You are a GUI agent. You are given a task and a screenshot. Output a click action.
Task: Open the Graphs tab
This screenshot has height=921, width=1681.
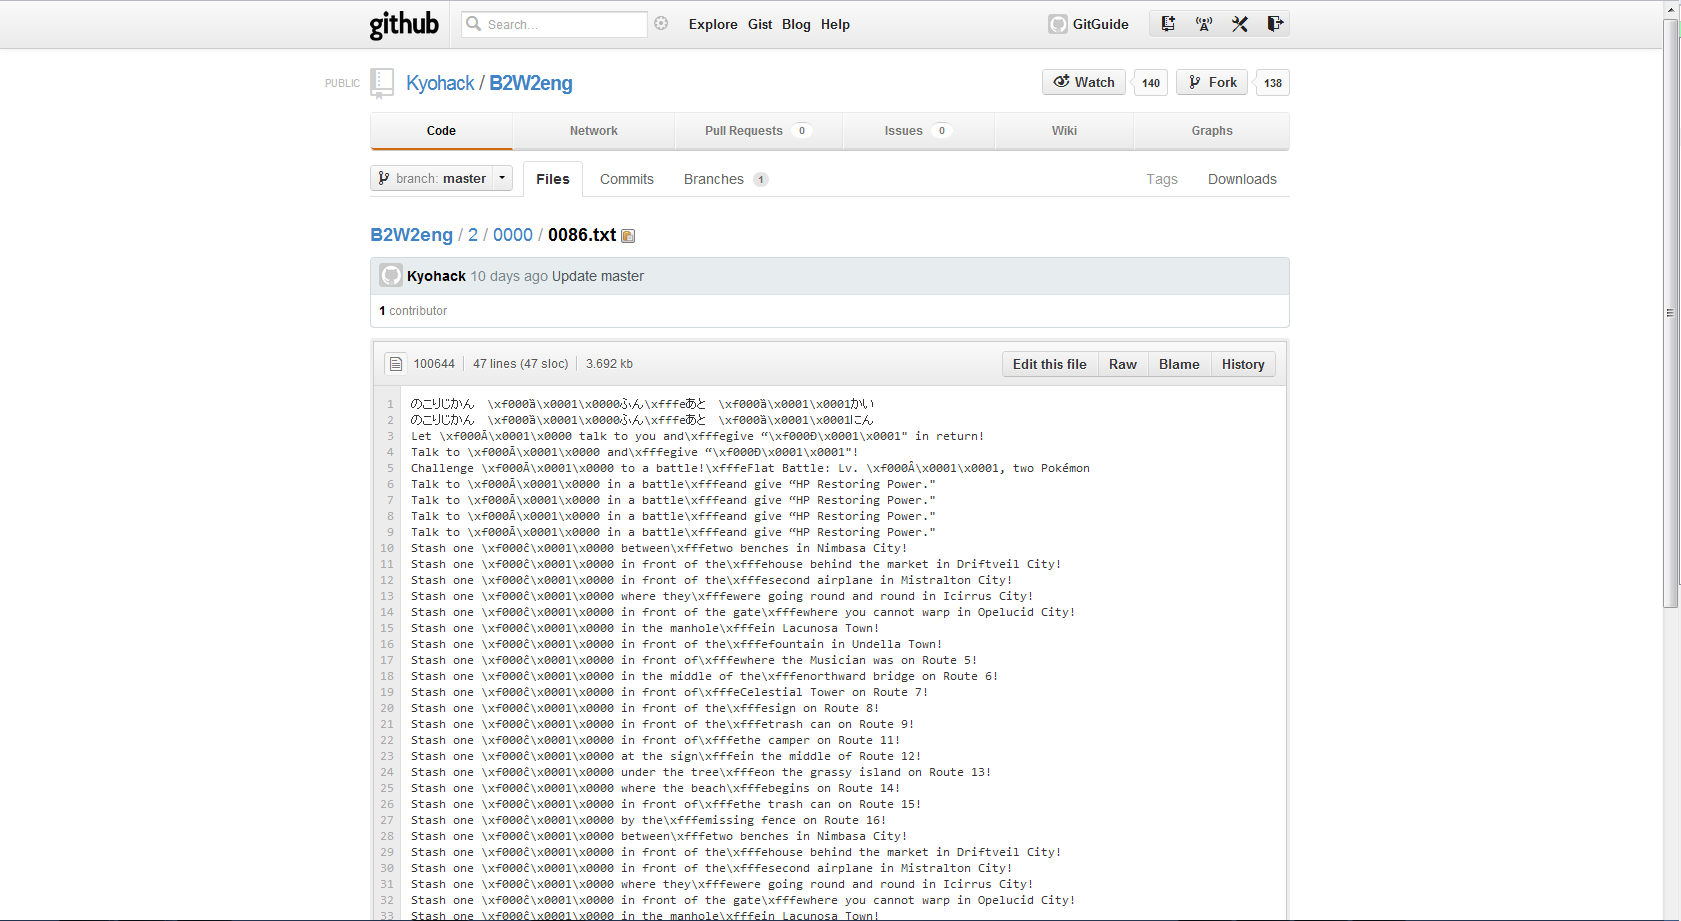(x=1212, y=131)
